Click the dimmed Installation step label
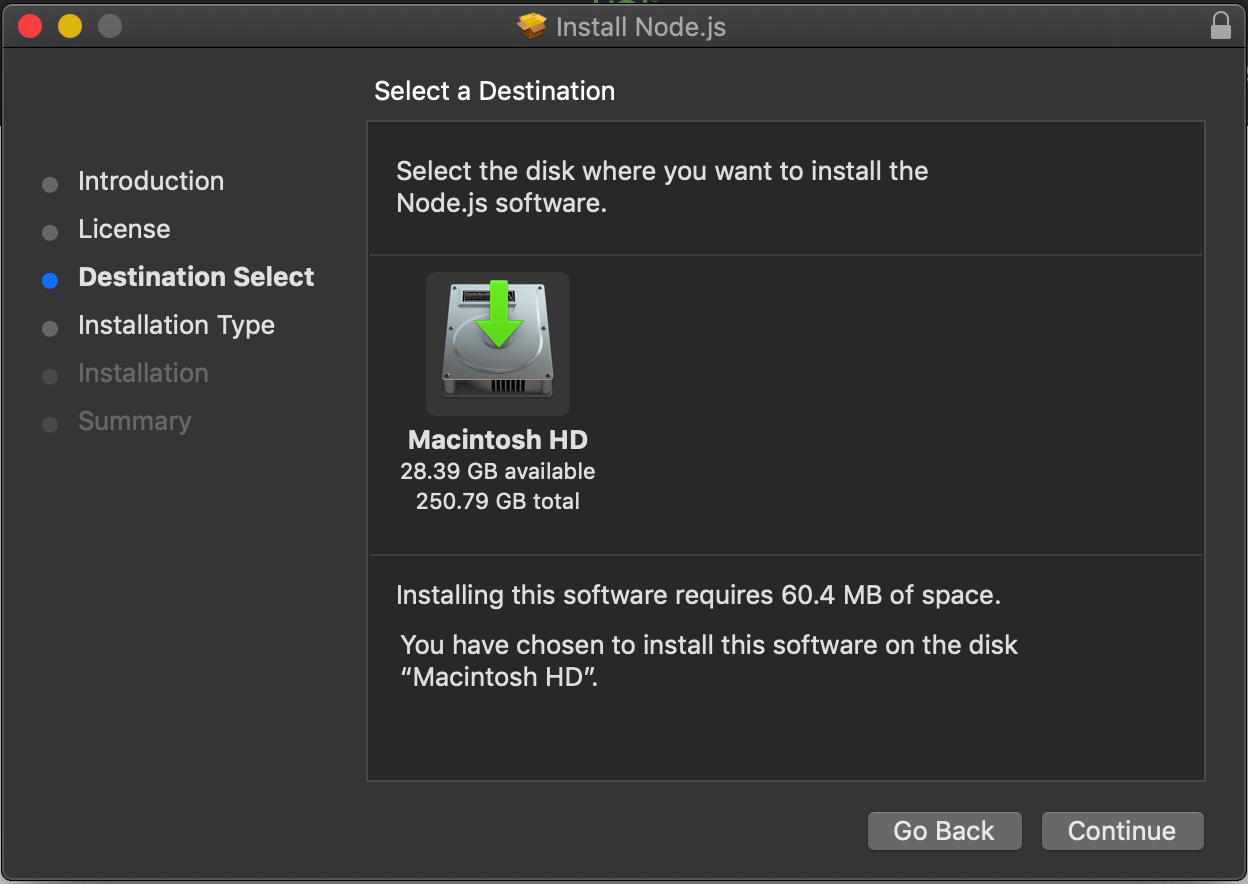Image resolution: width=1248 pixels, height=884 pixels. tap(143, 373)
